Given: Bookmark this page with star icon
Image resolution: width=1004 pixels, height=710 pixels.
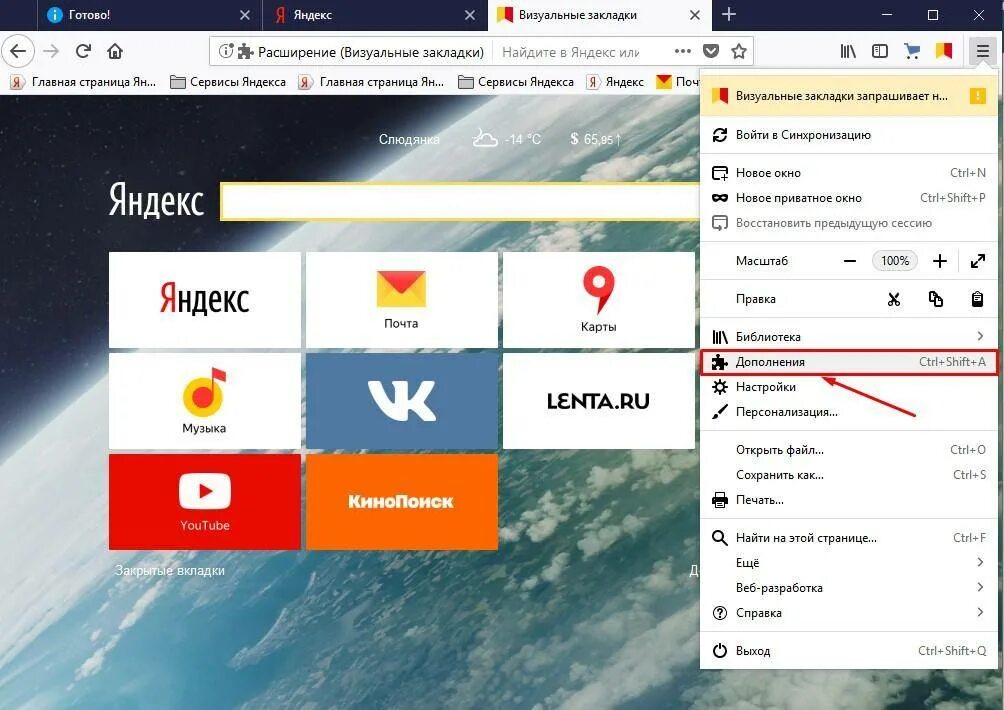Looking at the screenshot, I should pos(739,51).
